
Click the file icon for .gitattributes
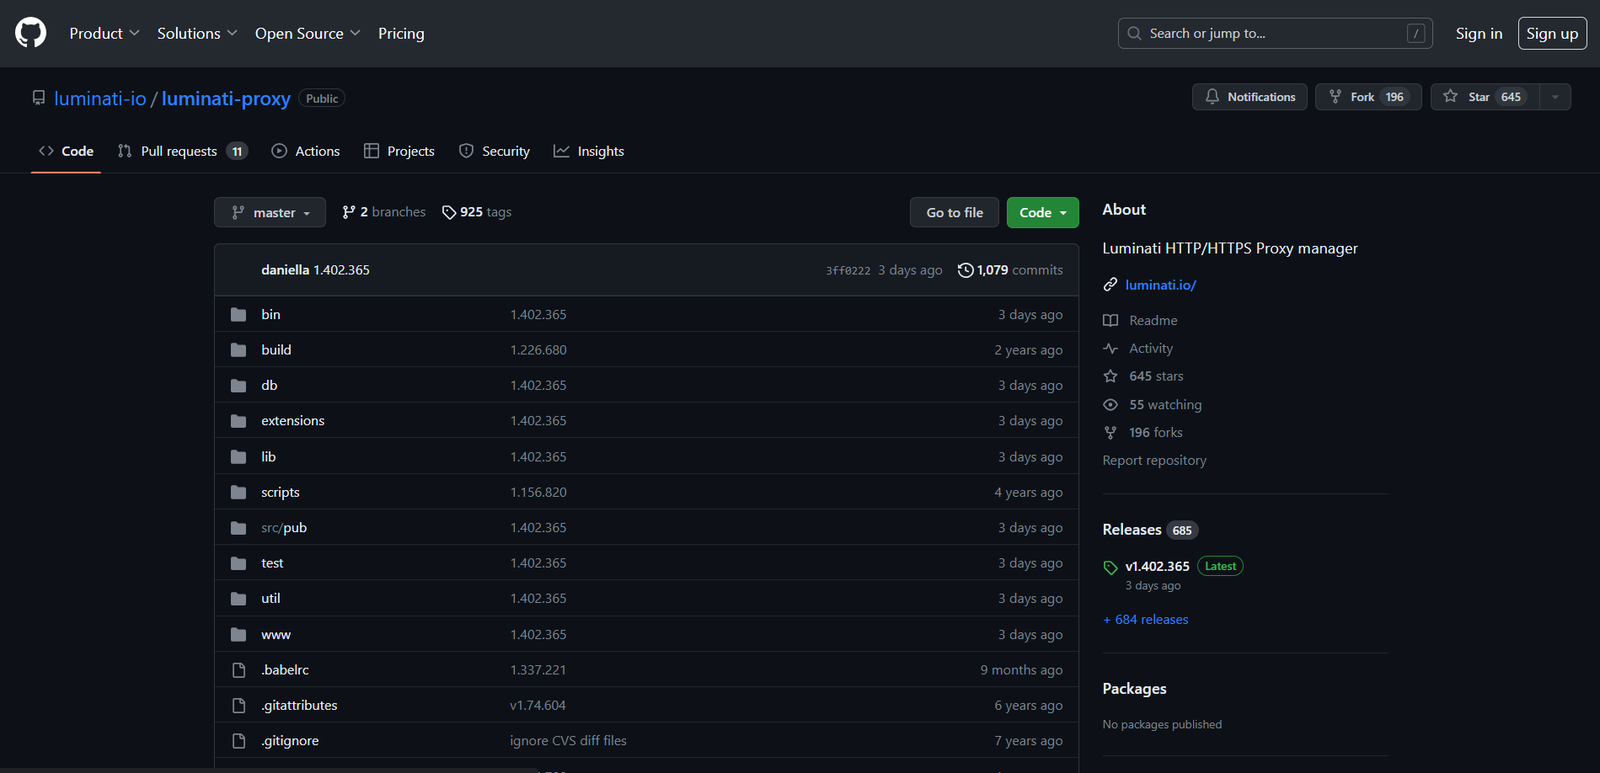point(239,706)
